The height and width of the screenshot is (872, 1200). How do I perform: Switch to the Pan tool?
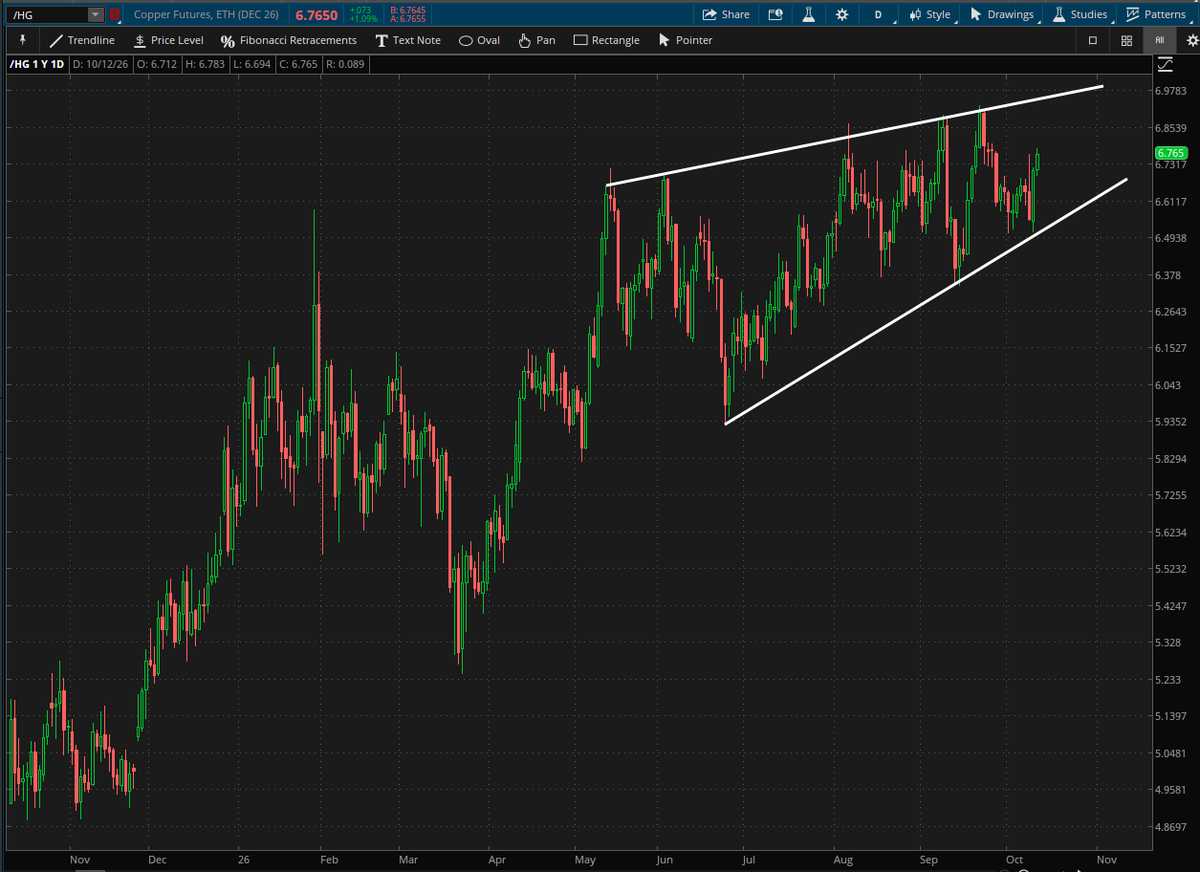tap(537, 40)
